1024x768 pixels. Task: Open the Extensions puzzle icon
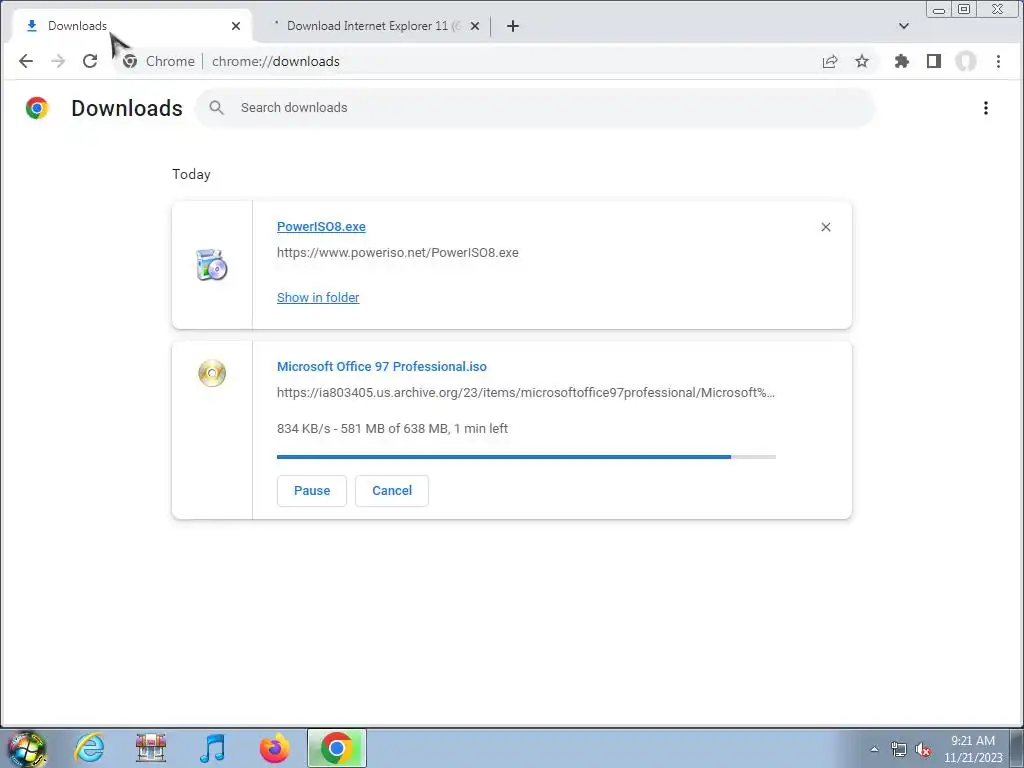click(902, 61)
